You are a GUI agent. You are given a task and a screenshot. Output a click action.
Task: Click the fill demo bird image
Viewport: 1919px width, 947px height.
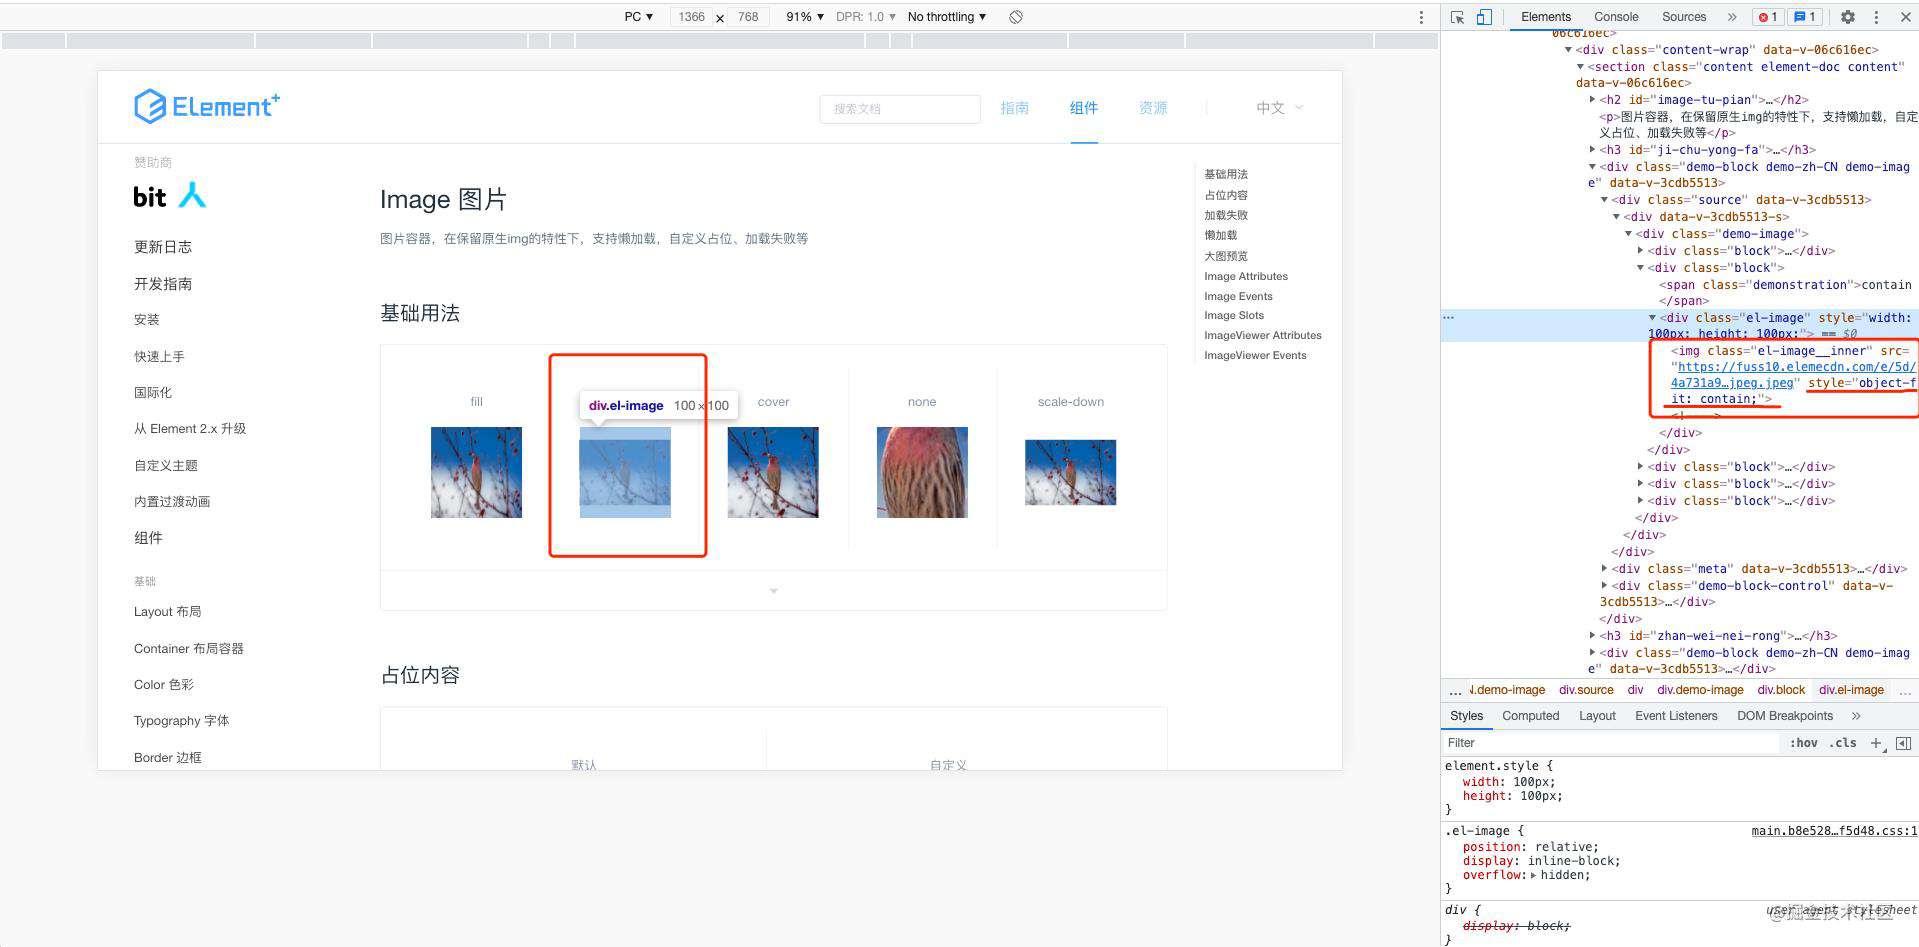(476, 472)
